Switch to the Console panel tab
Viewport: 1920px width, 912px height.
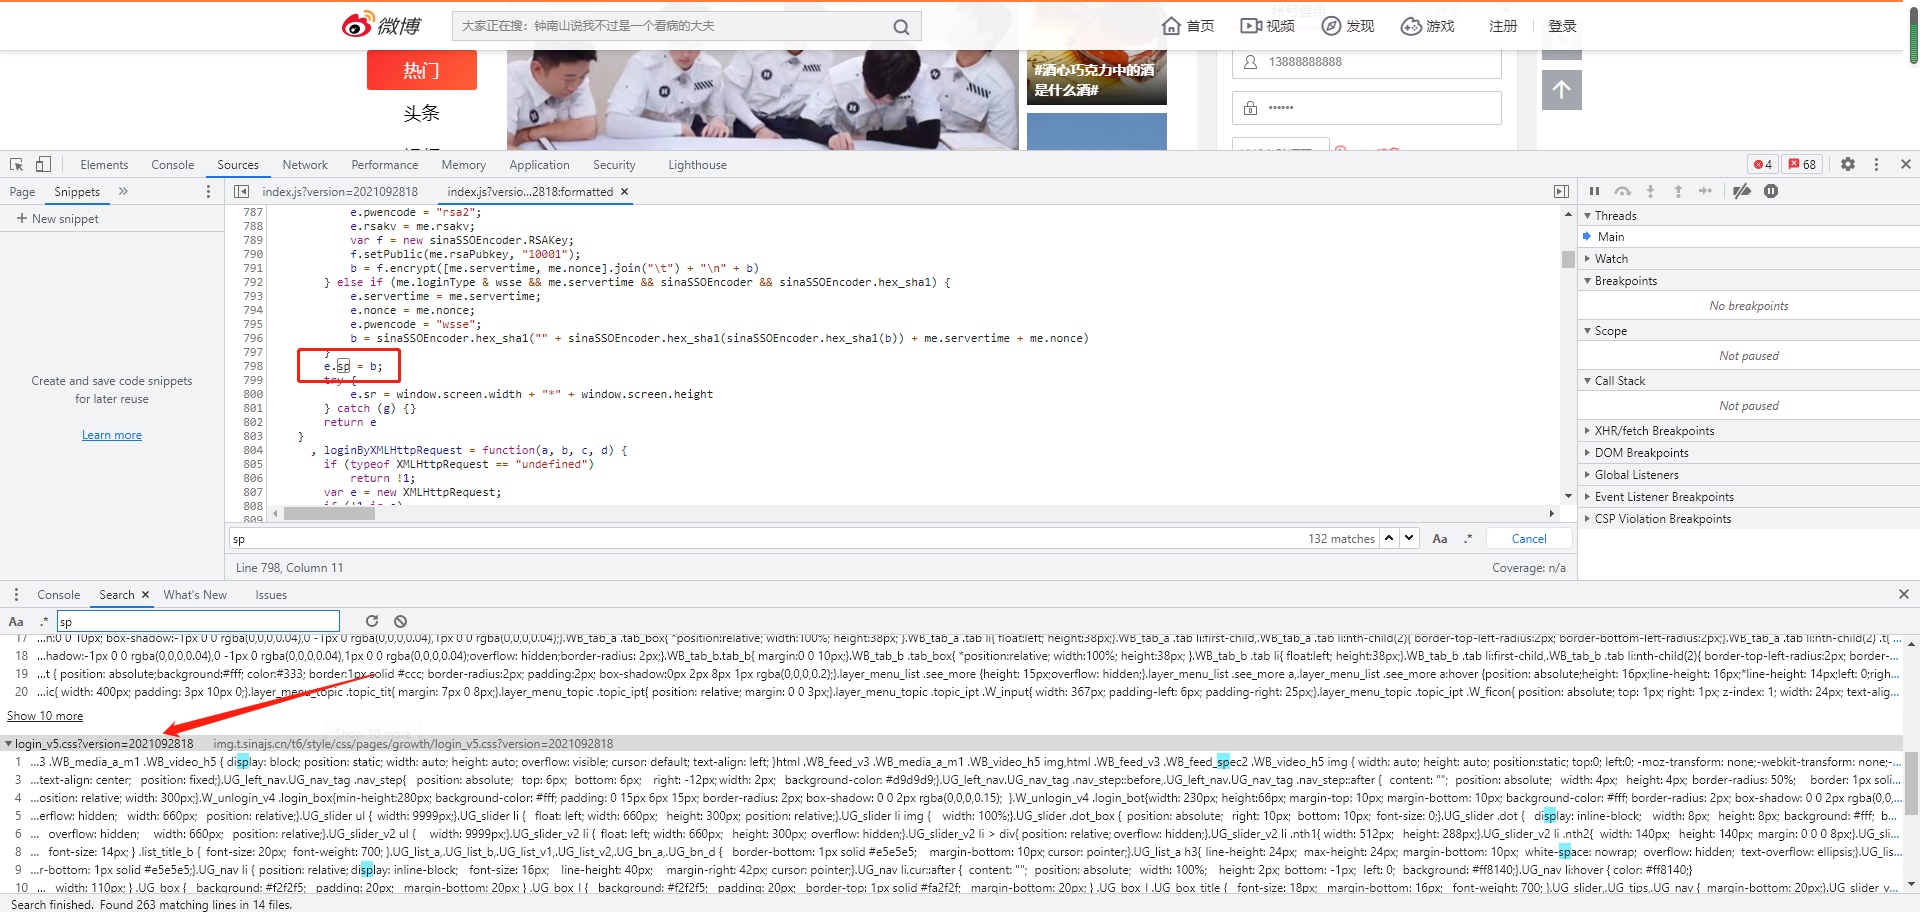click(x=173, y=165)
